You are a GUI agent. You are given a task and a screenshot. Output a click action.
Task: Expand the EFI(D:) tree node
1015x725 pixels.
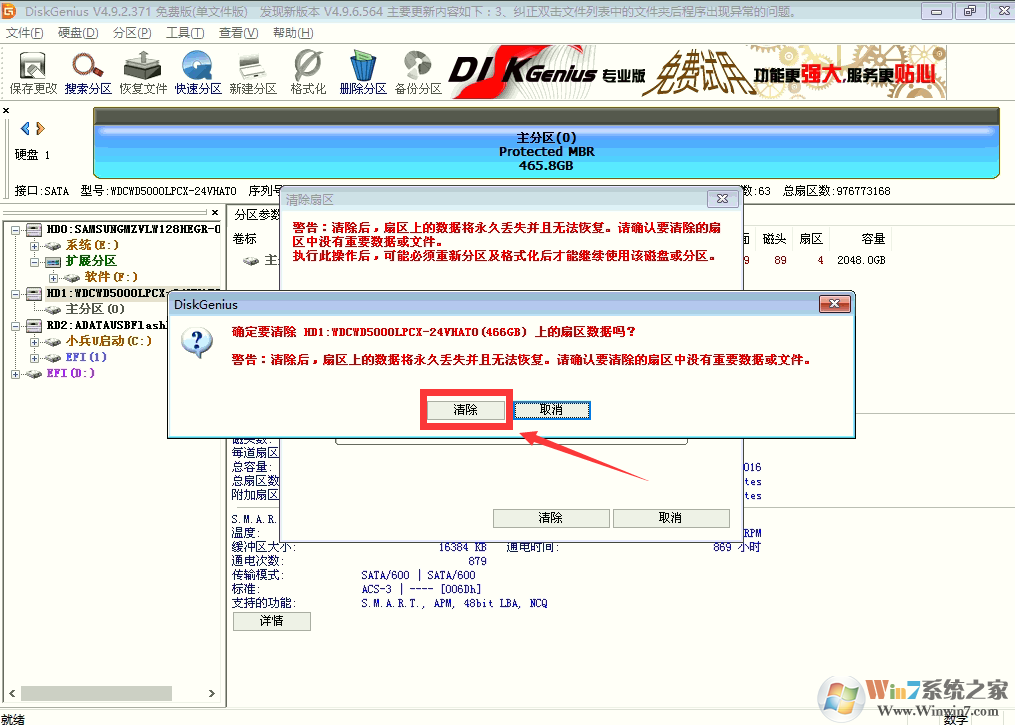(16, 374)
